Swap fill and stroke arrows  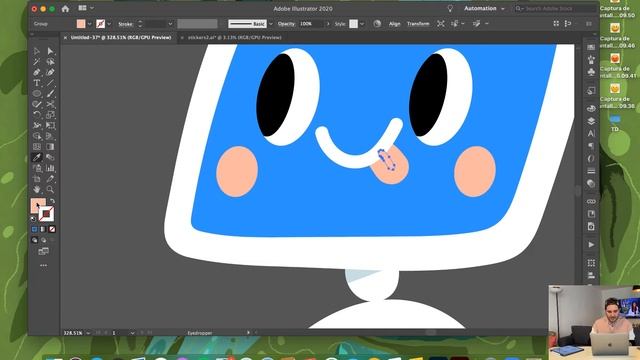click(x=52, y=201)
